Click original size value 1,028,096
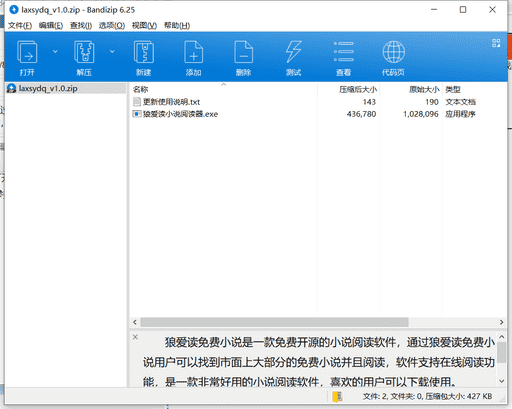Viewport: 512px width, 409px height. [421, 114]
